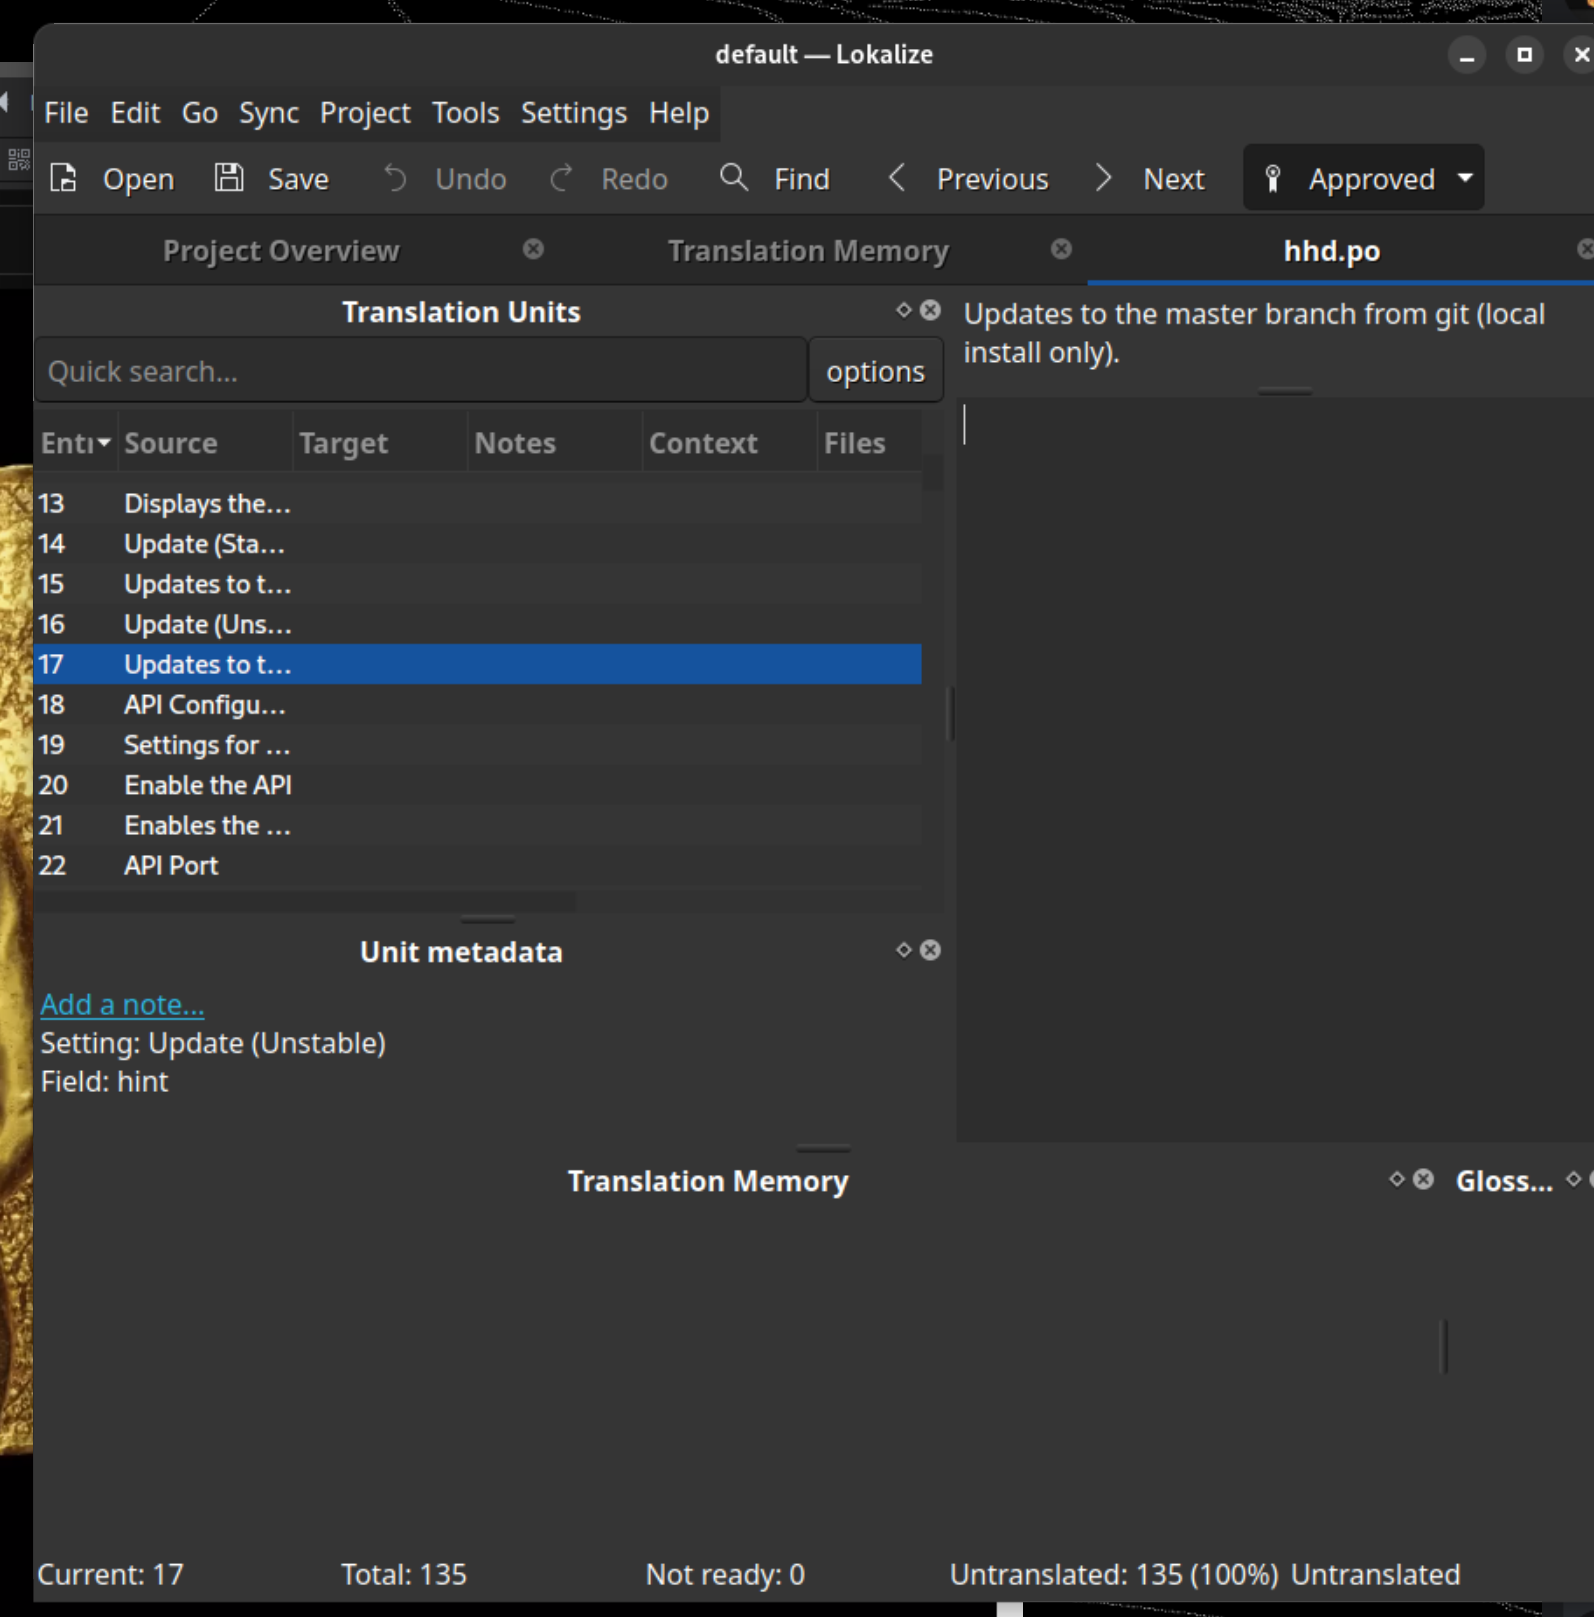Click the Open file icon
Viewport: 1594px width, 1617px height.
(64, 178)
